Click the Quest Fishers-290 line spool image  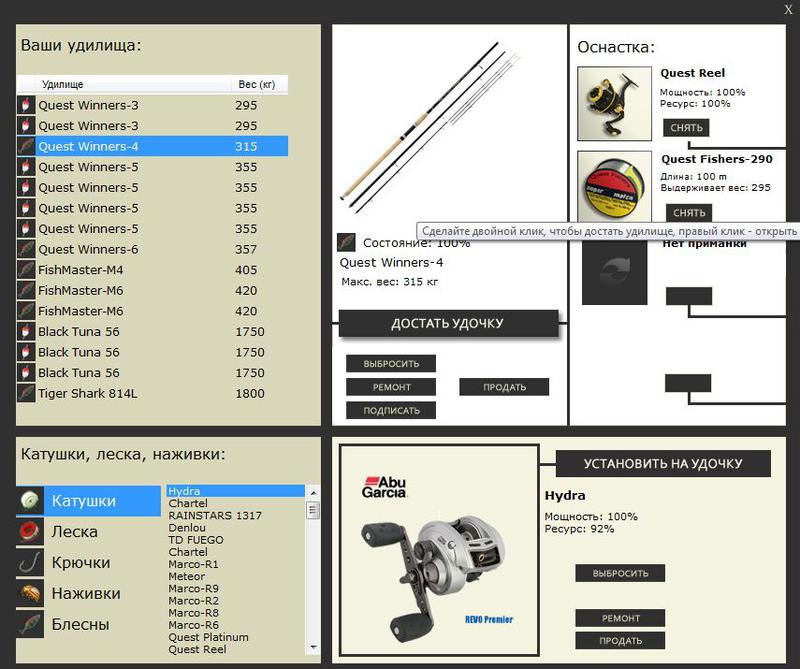[614, 186]
